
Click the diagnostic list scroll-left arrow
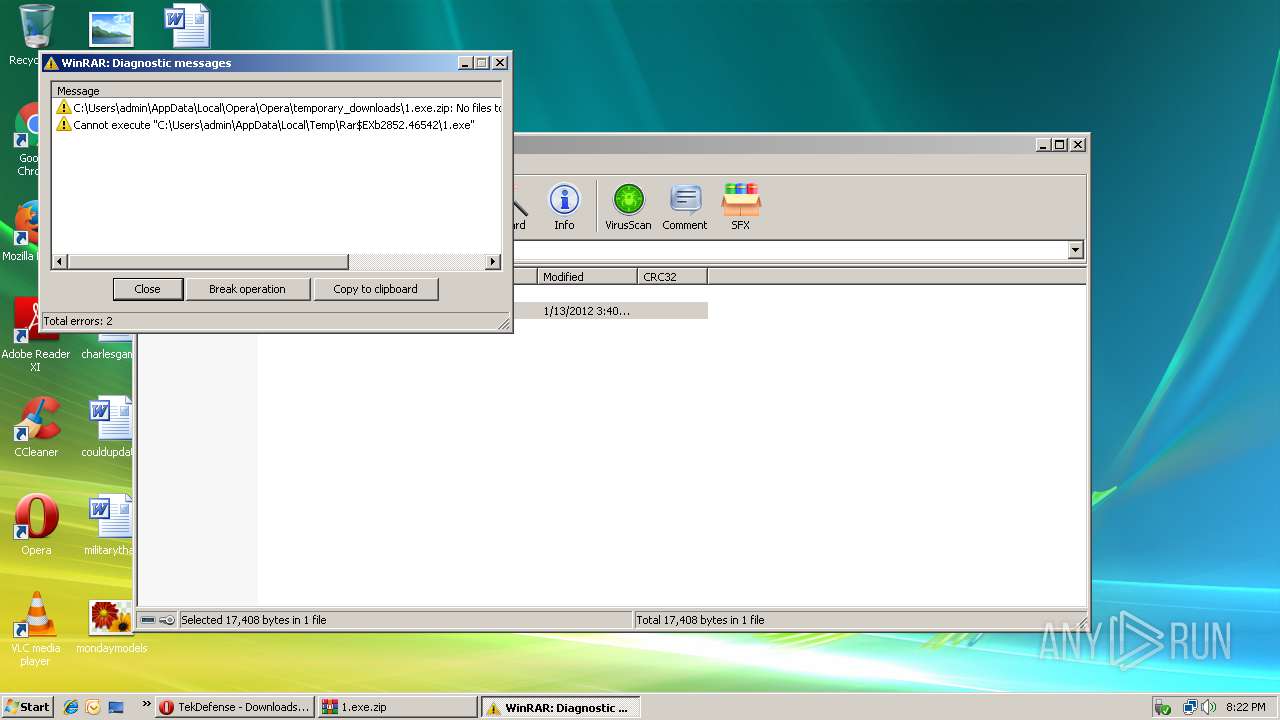60,262
